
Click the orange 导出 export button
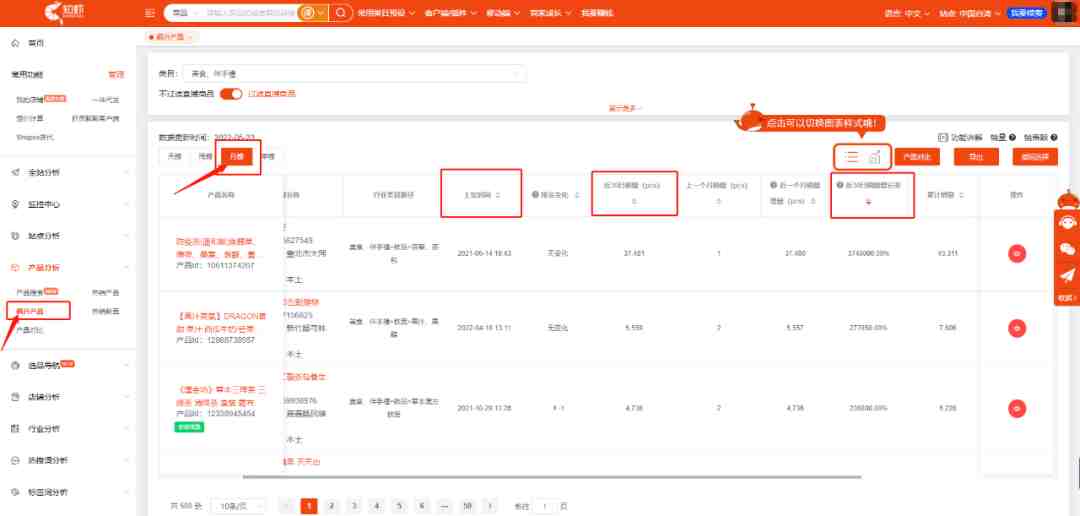(x=976, y=157)
